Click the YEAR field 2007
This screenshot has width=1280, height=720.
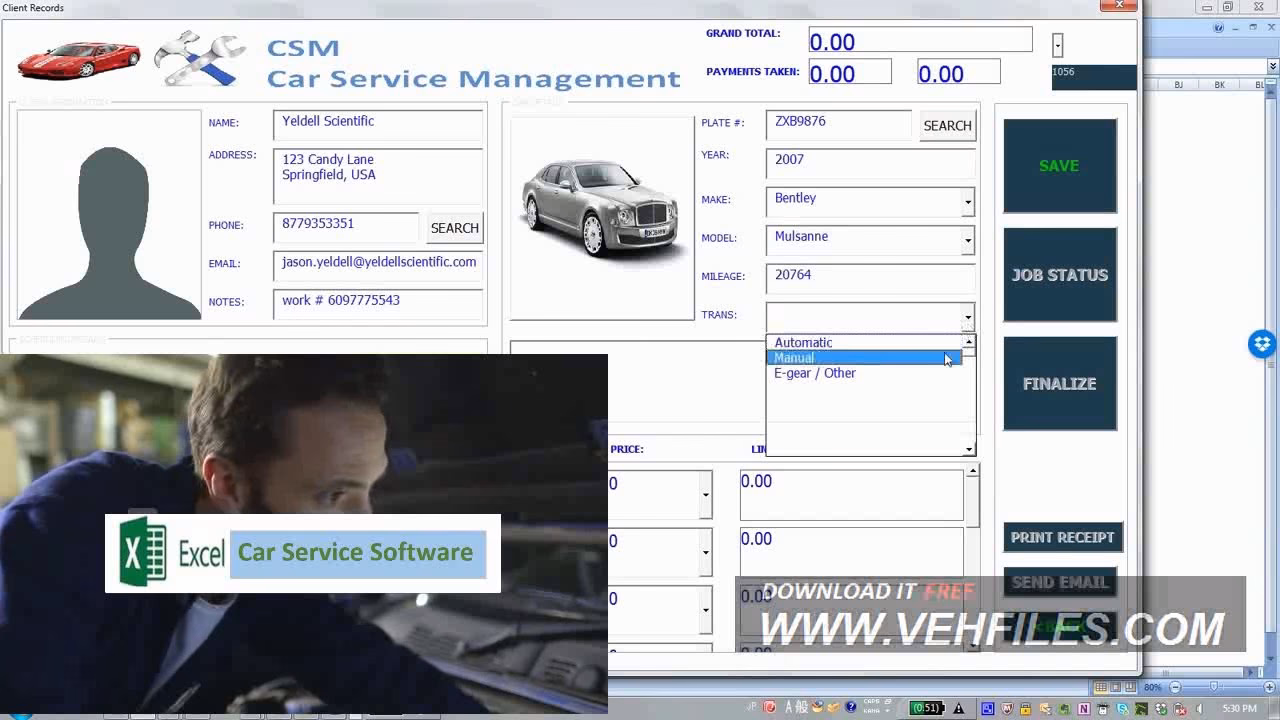(x=870, y=163)
